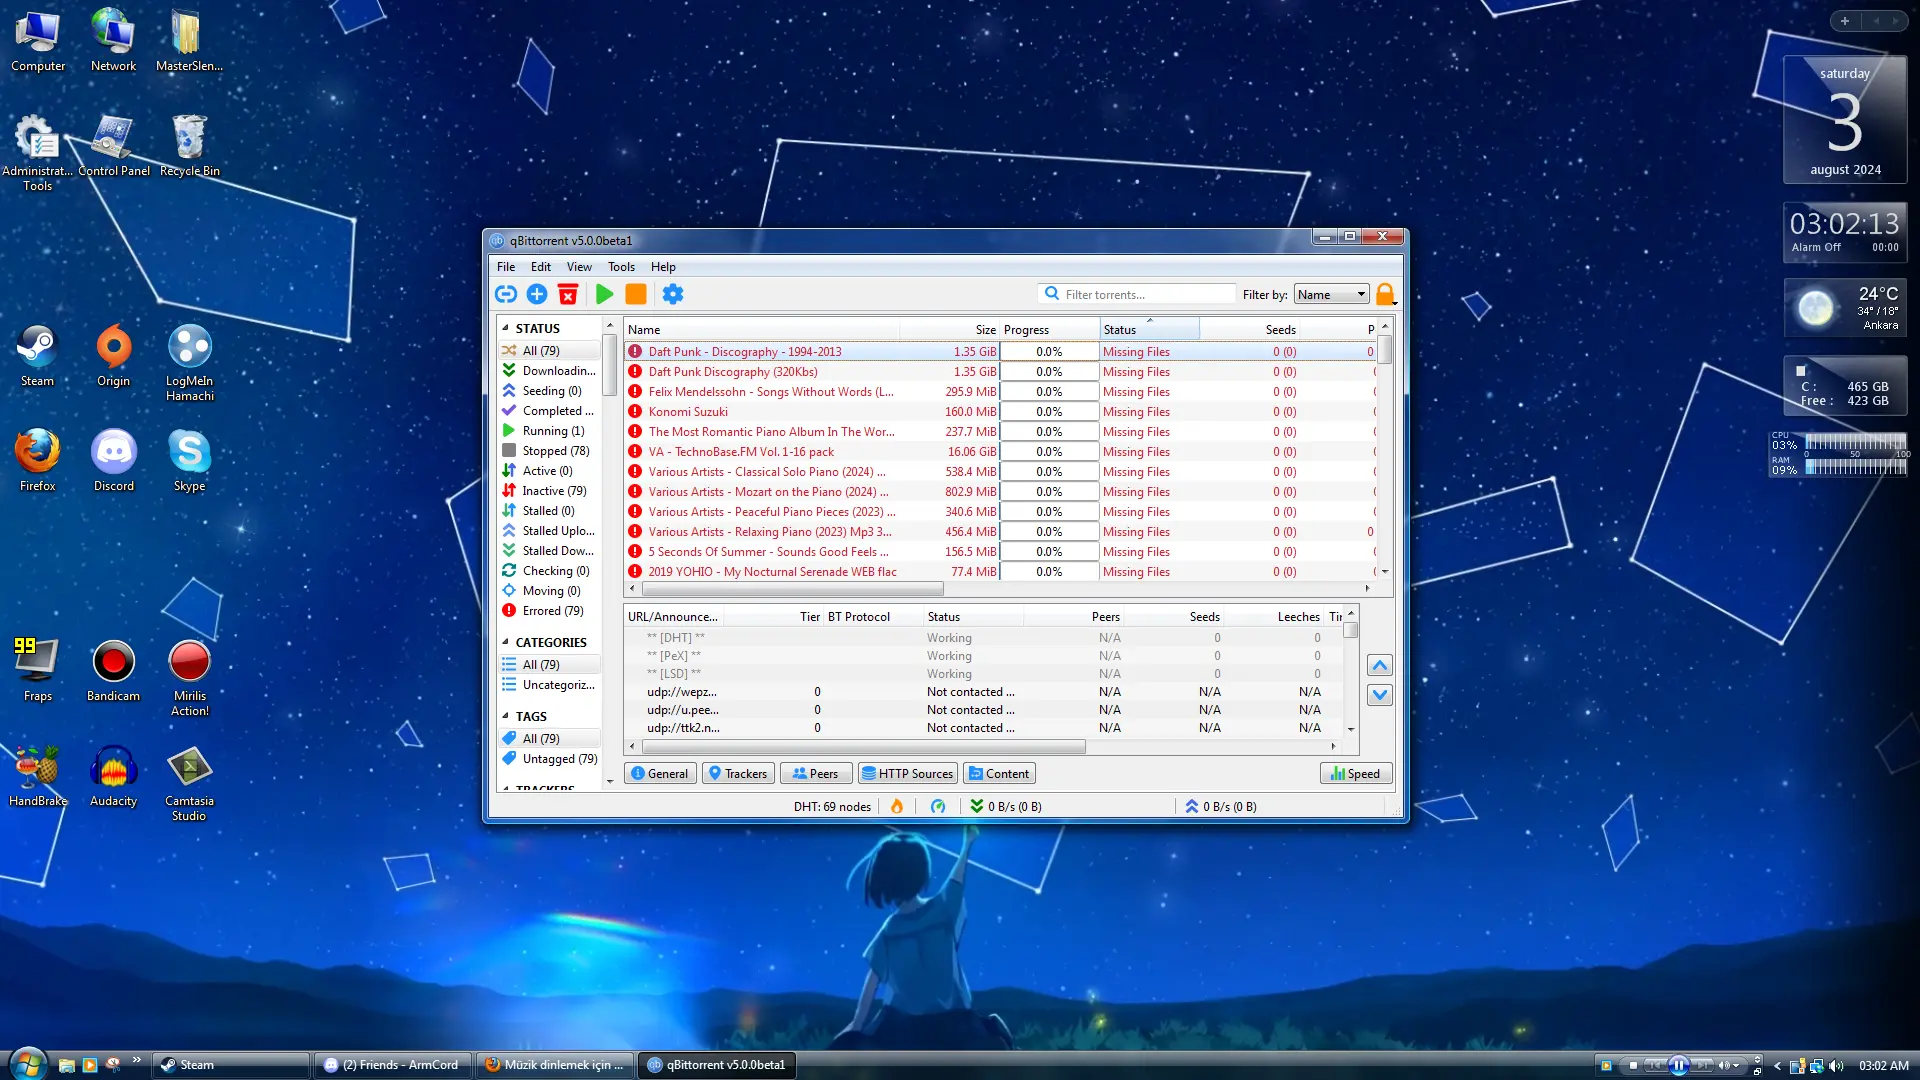Filter by Downloading status in sidebar
The height and width of the screenshot is (1080, 1920).
pos(550,371)
